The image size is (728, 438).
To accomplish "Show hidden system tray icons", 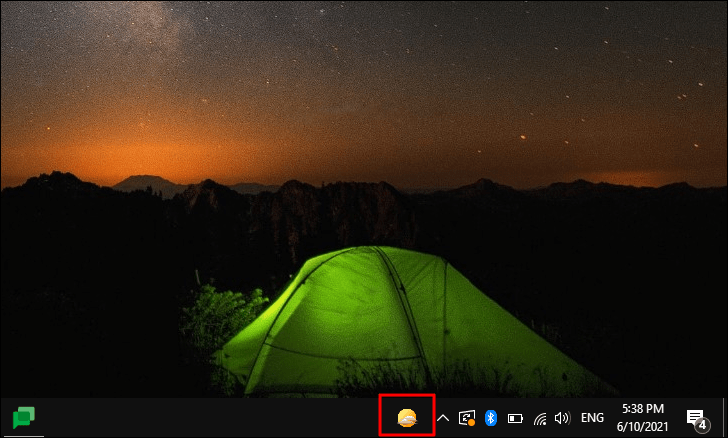I will [443, 418].
